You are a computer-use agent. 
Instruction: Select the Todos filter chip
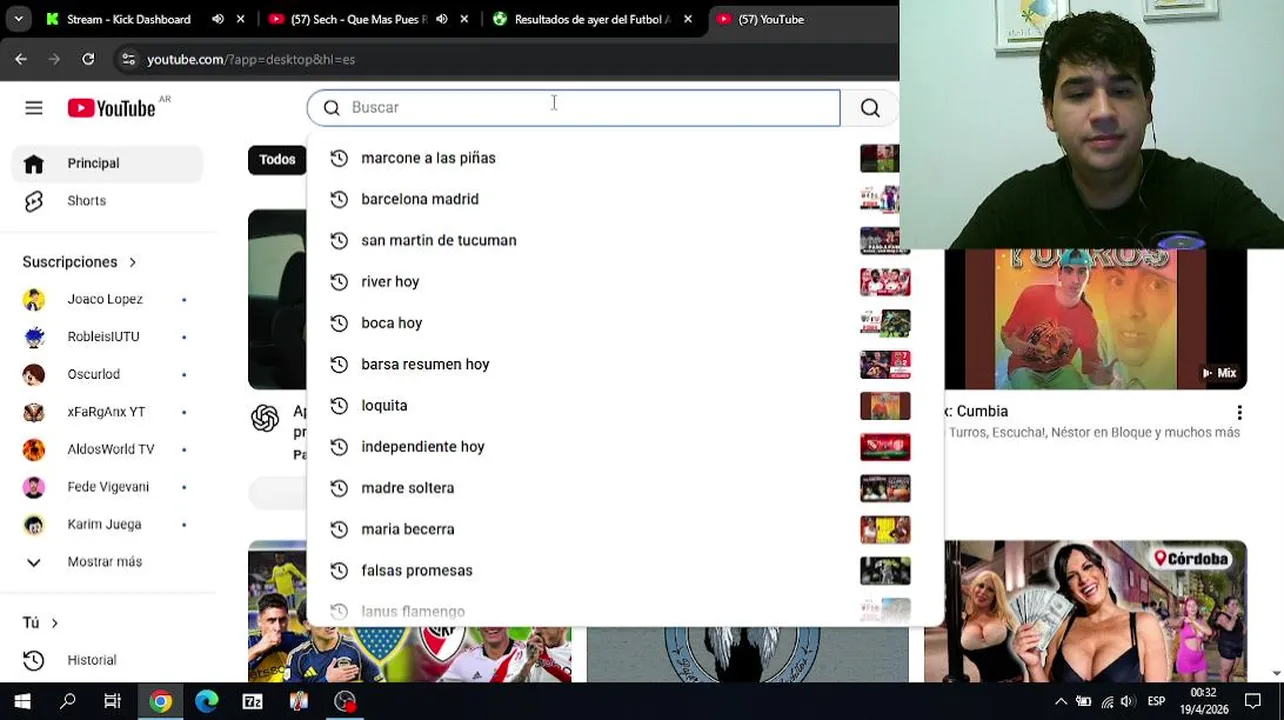277,160
